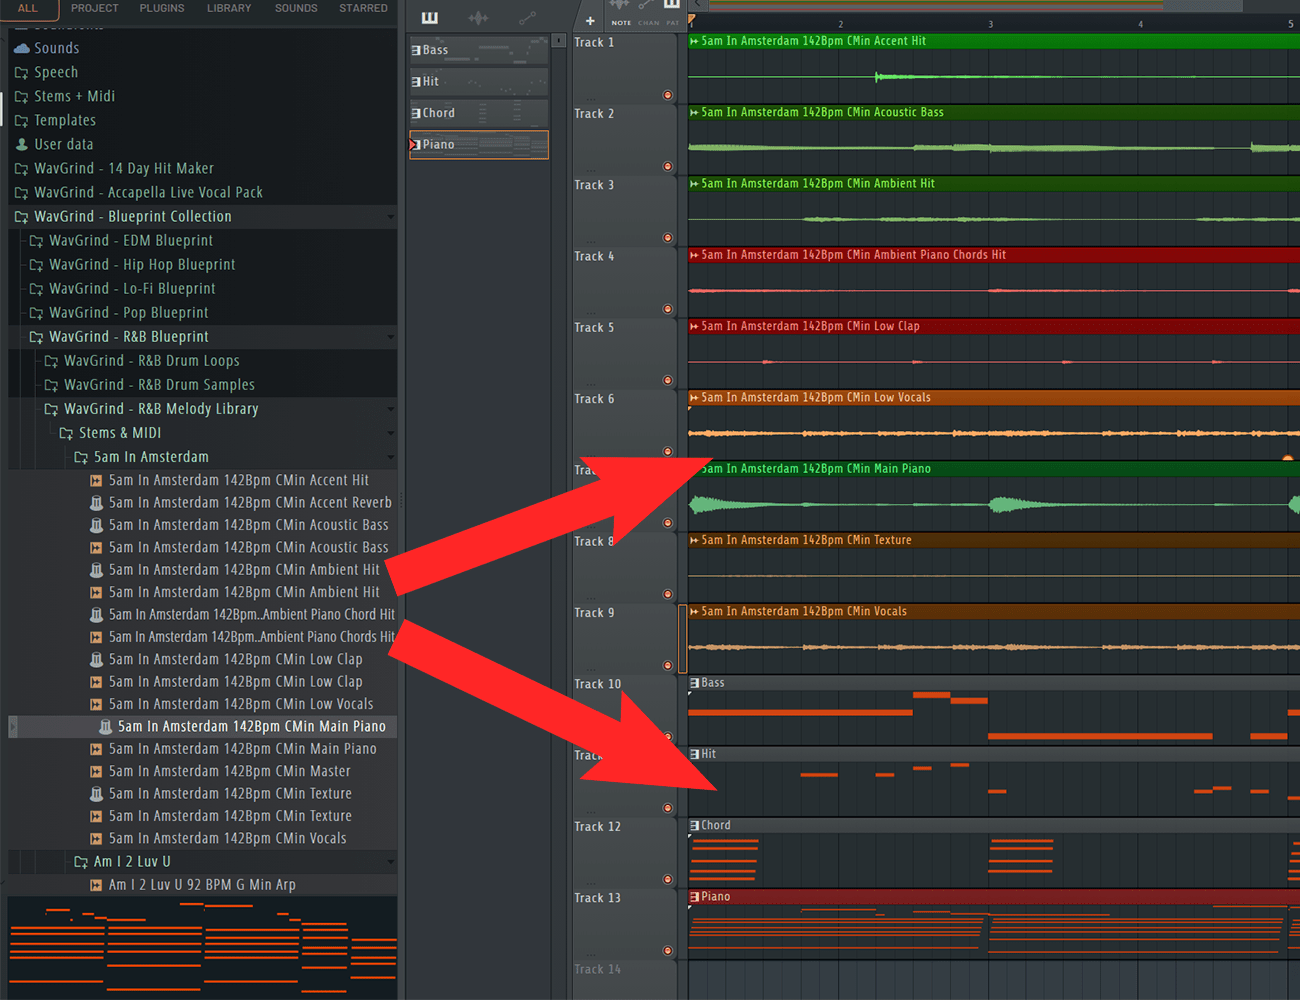Click the User data person icon

22,145
